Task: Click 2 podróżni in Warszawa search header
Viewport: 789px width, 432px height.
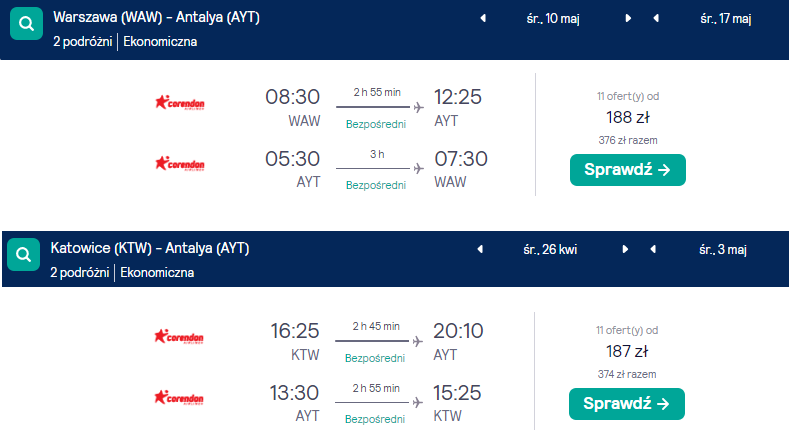Action: pyautogui.click(x=83, y=42)
